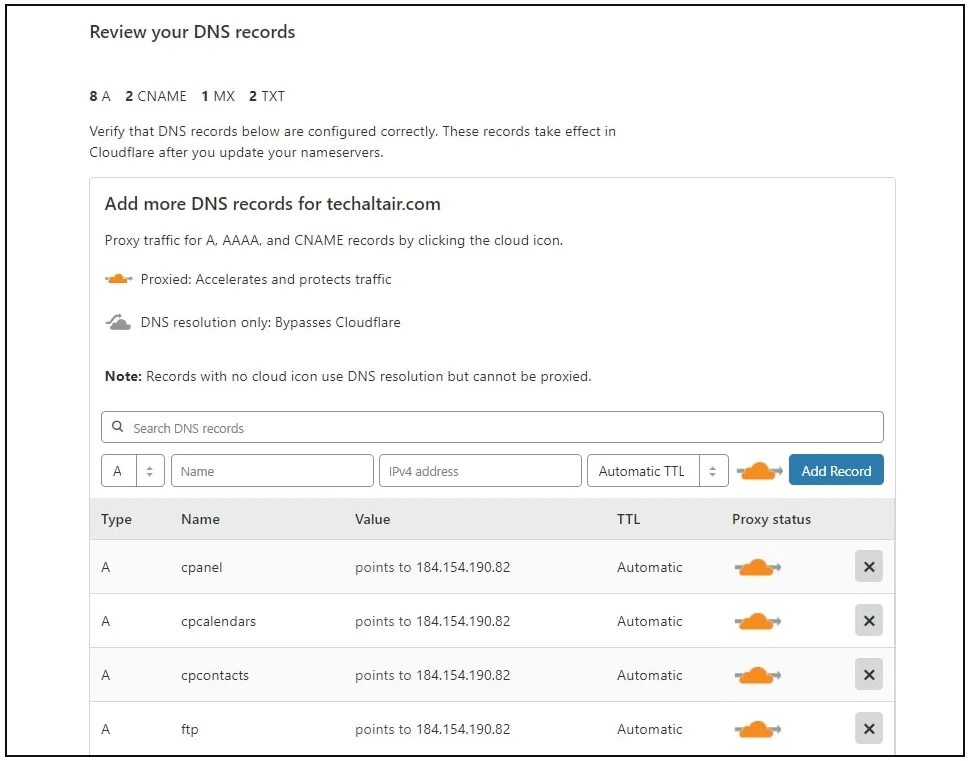Screen dimensions: 970x761
Task: Click cpanel's points to 184.154.190.82 value
Action: pyautogui.click(x=432, y=567)
